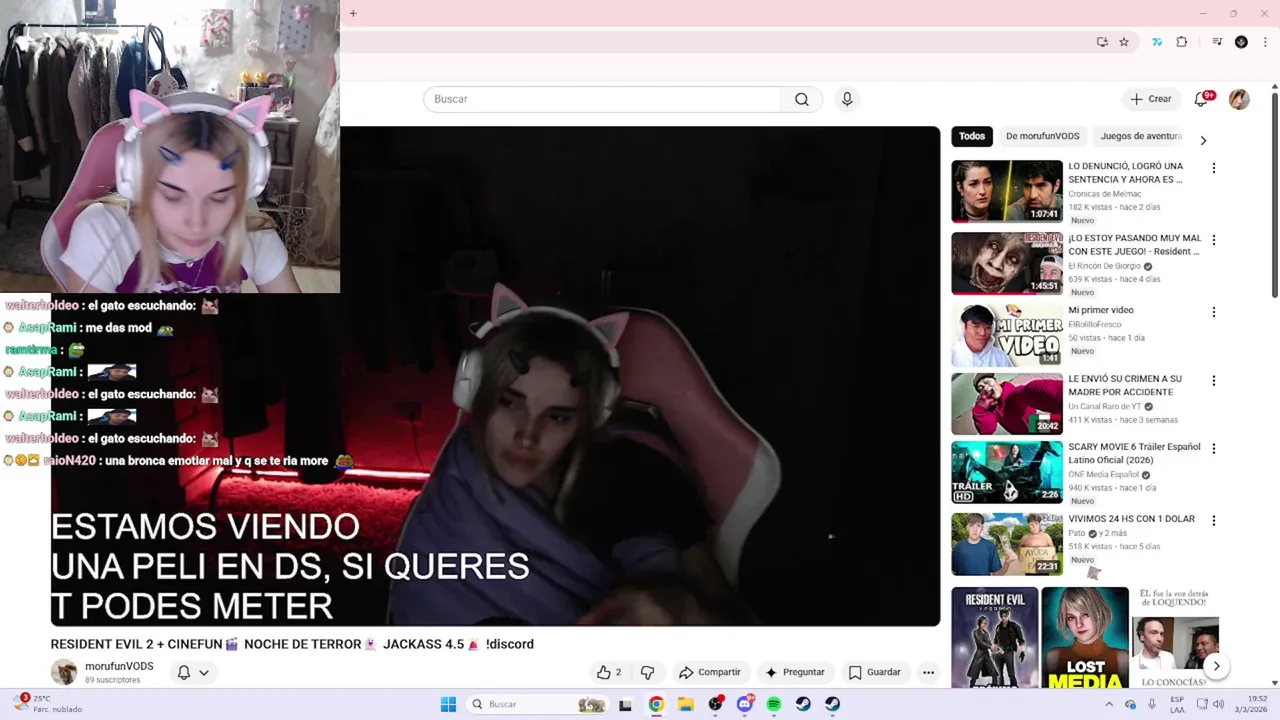Screen dimensions: 1280x720
Task: Click the YouTube search magnifier button
Action: (x=801, y=99)
